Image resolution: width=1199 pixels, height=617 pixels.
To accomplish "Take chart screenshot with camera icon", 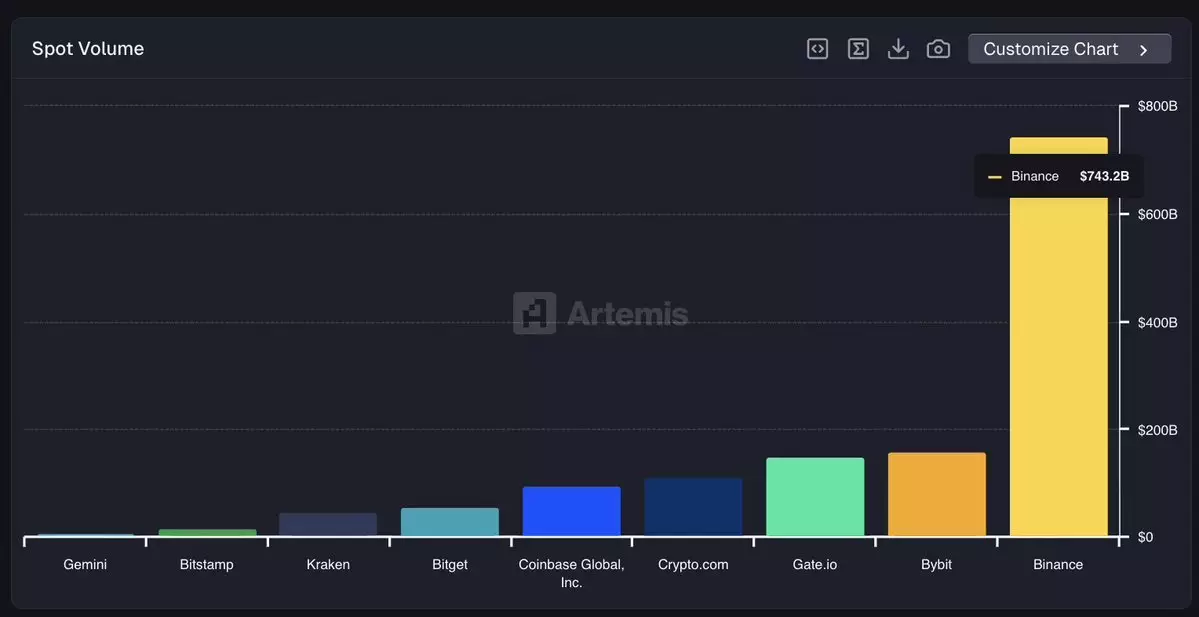I will [x=938, y=49].
